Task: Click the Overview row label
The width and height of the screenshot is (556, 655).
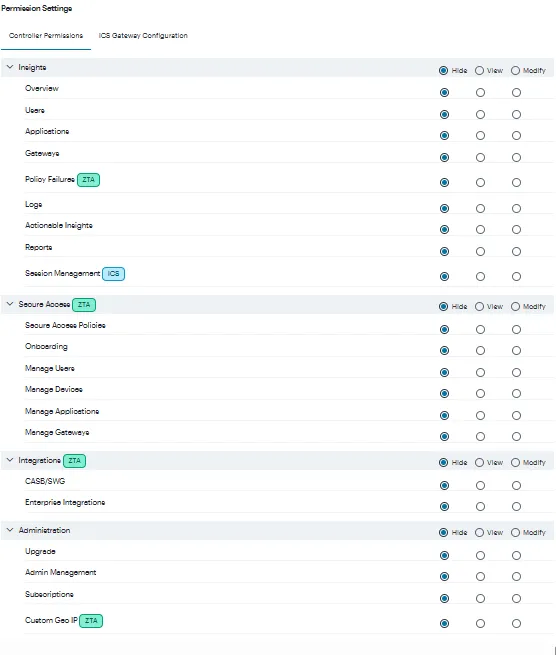Action: point(42,88)
